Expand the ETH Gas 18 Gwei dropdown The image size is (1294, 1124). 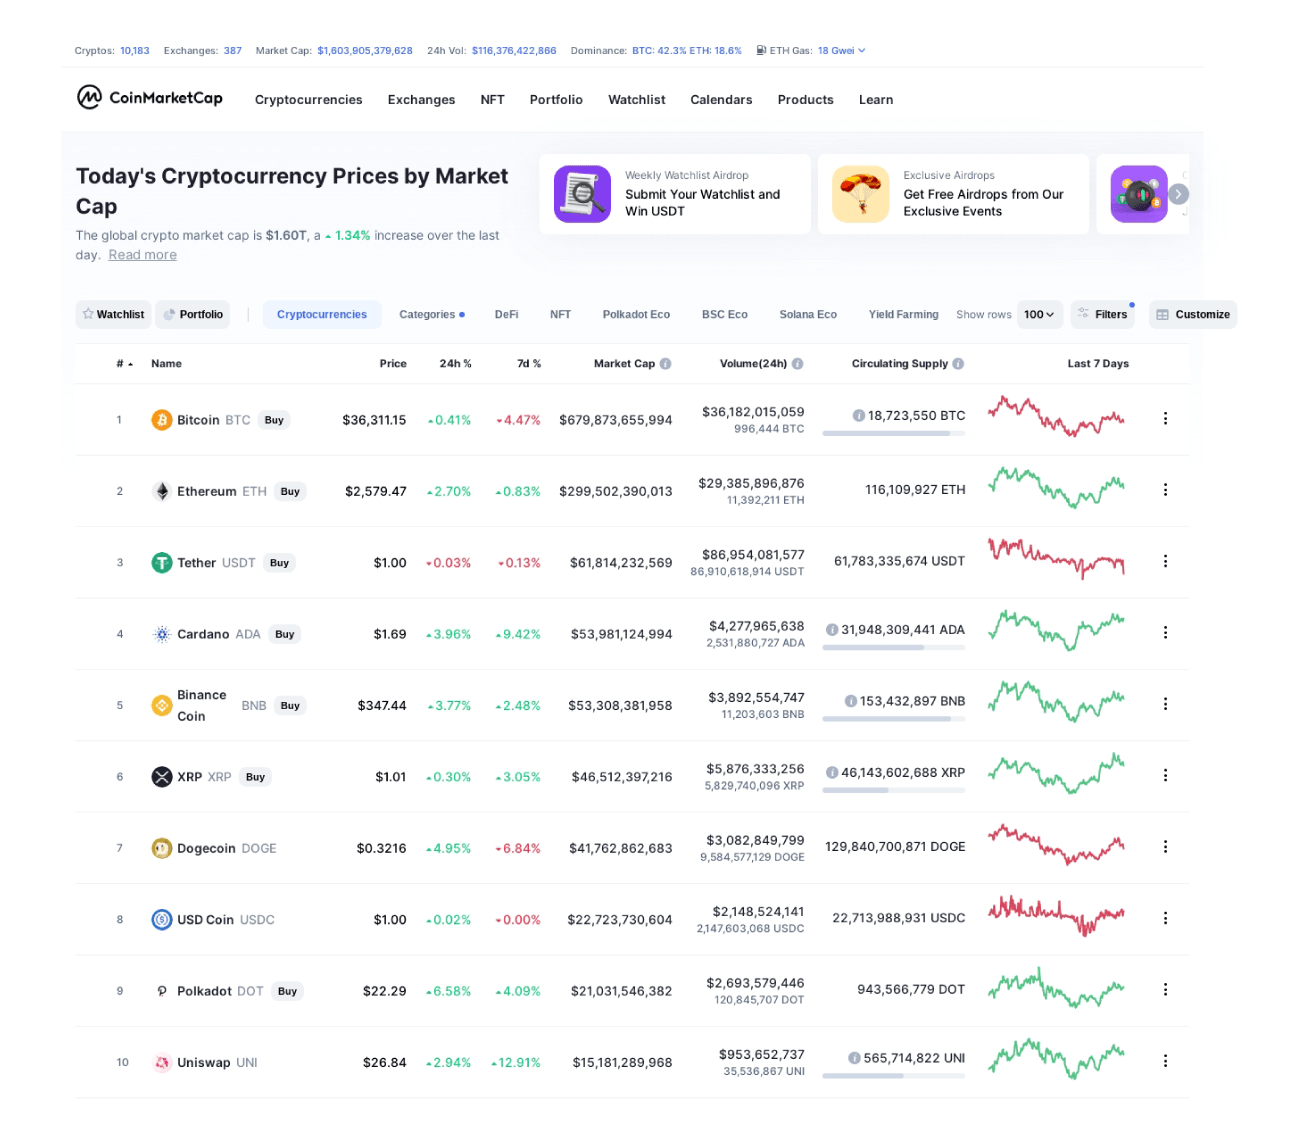tap(841, 50)
